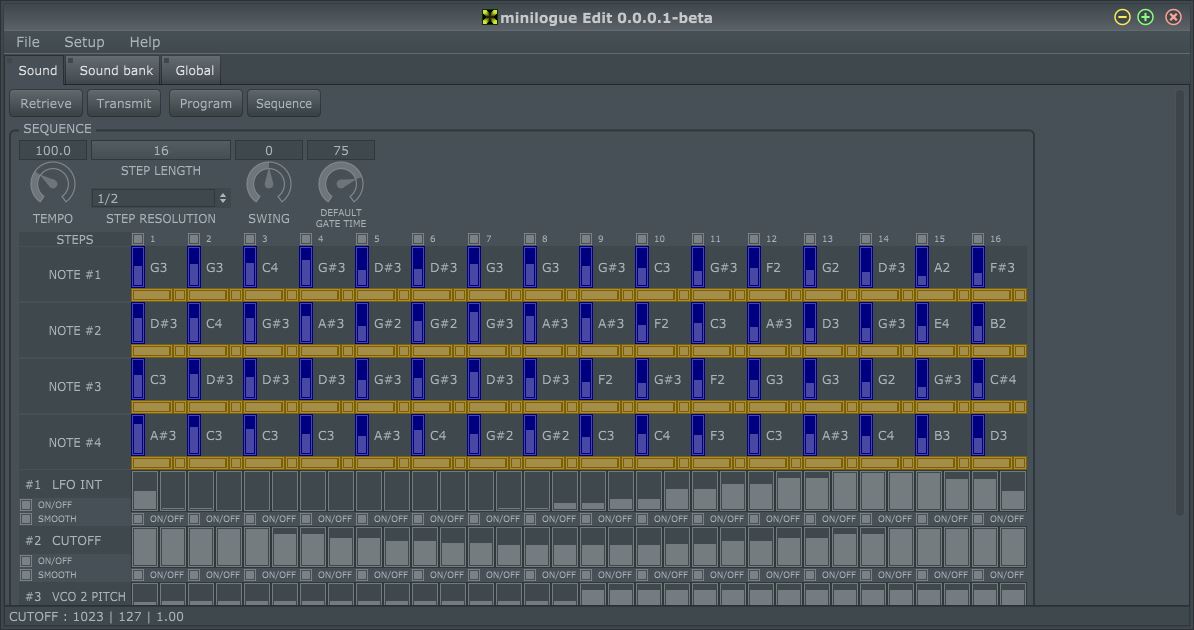Click the velocity bar beside NOTE #1 step 1

coord(138,267)
